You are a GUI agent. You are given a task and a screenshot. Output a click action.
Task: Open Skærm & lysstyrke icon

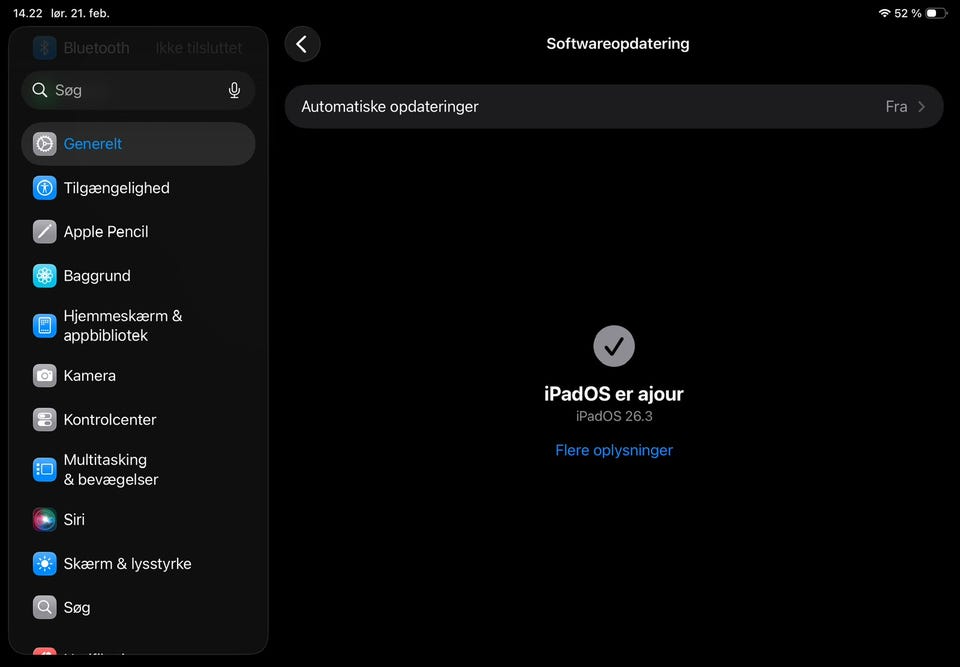tap(45, 563)
